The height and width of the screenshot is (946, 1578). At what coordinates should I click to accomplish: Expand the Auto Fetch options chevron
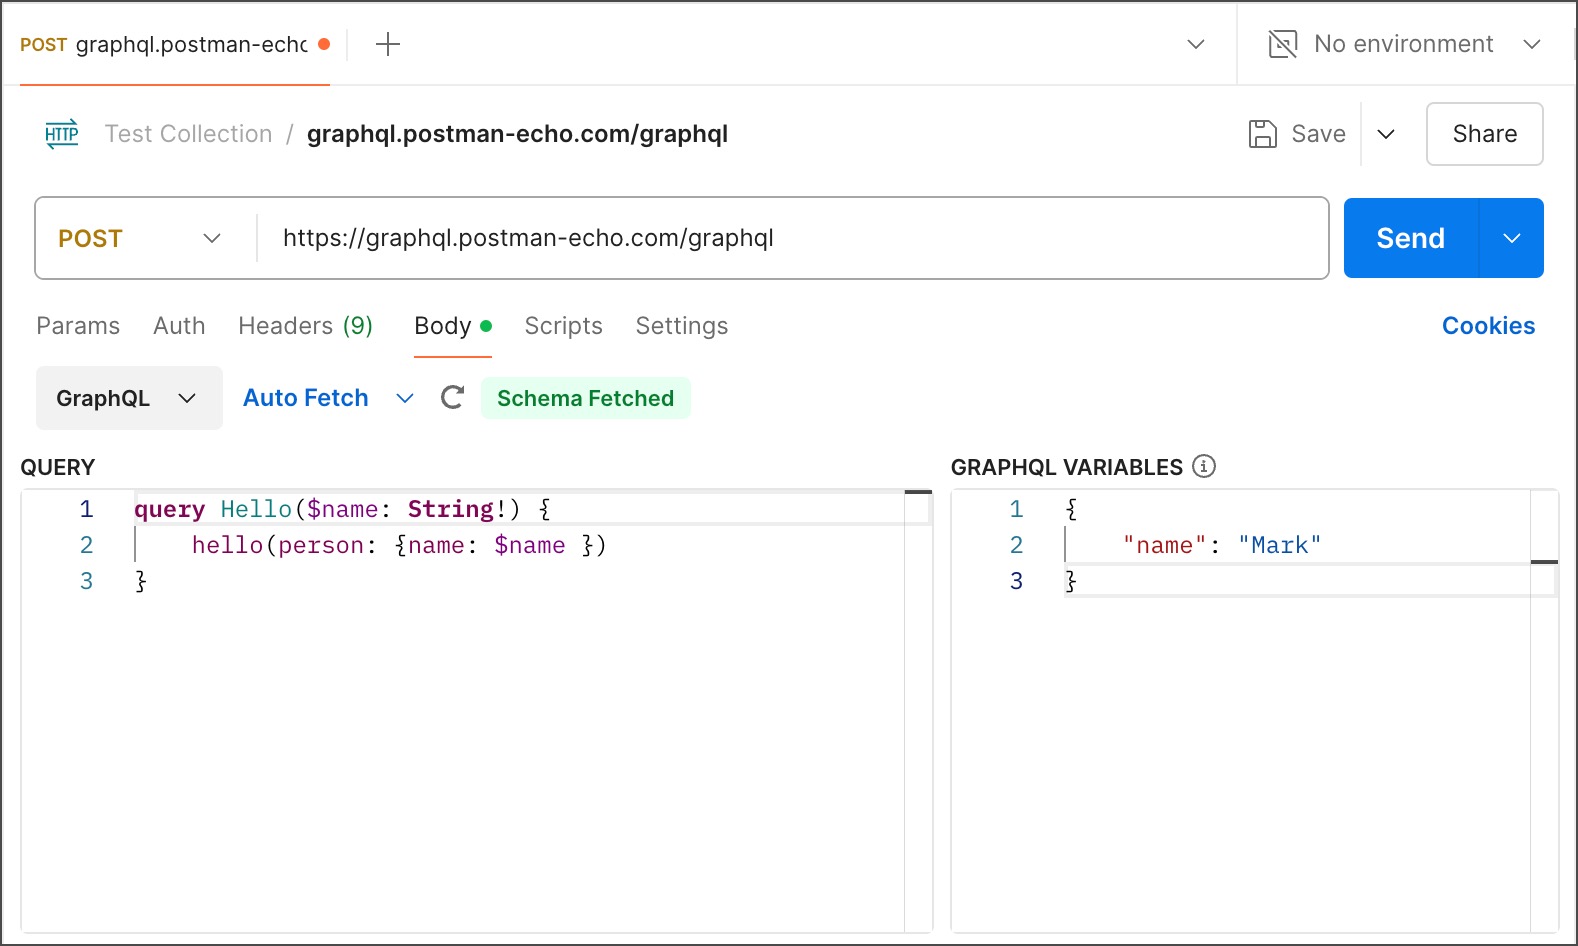pos(405,398)
